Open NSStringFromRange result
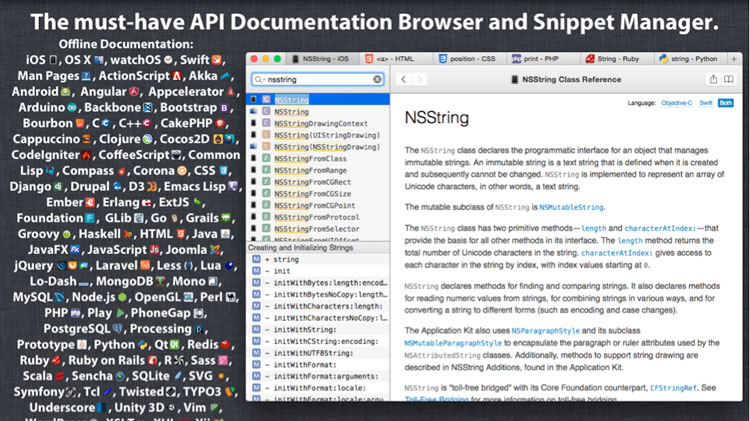Image resolution: width=750 pixels, height=421 pixels. [x=318, y=170]
